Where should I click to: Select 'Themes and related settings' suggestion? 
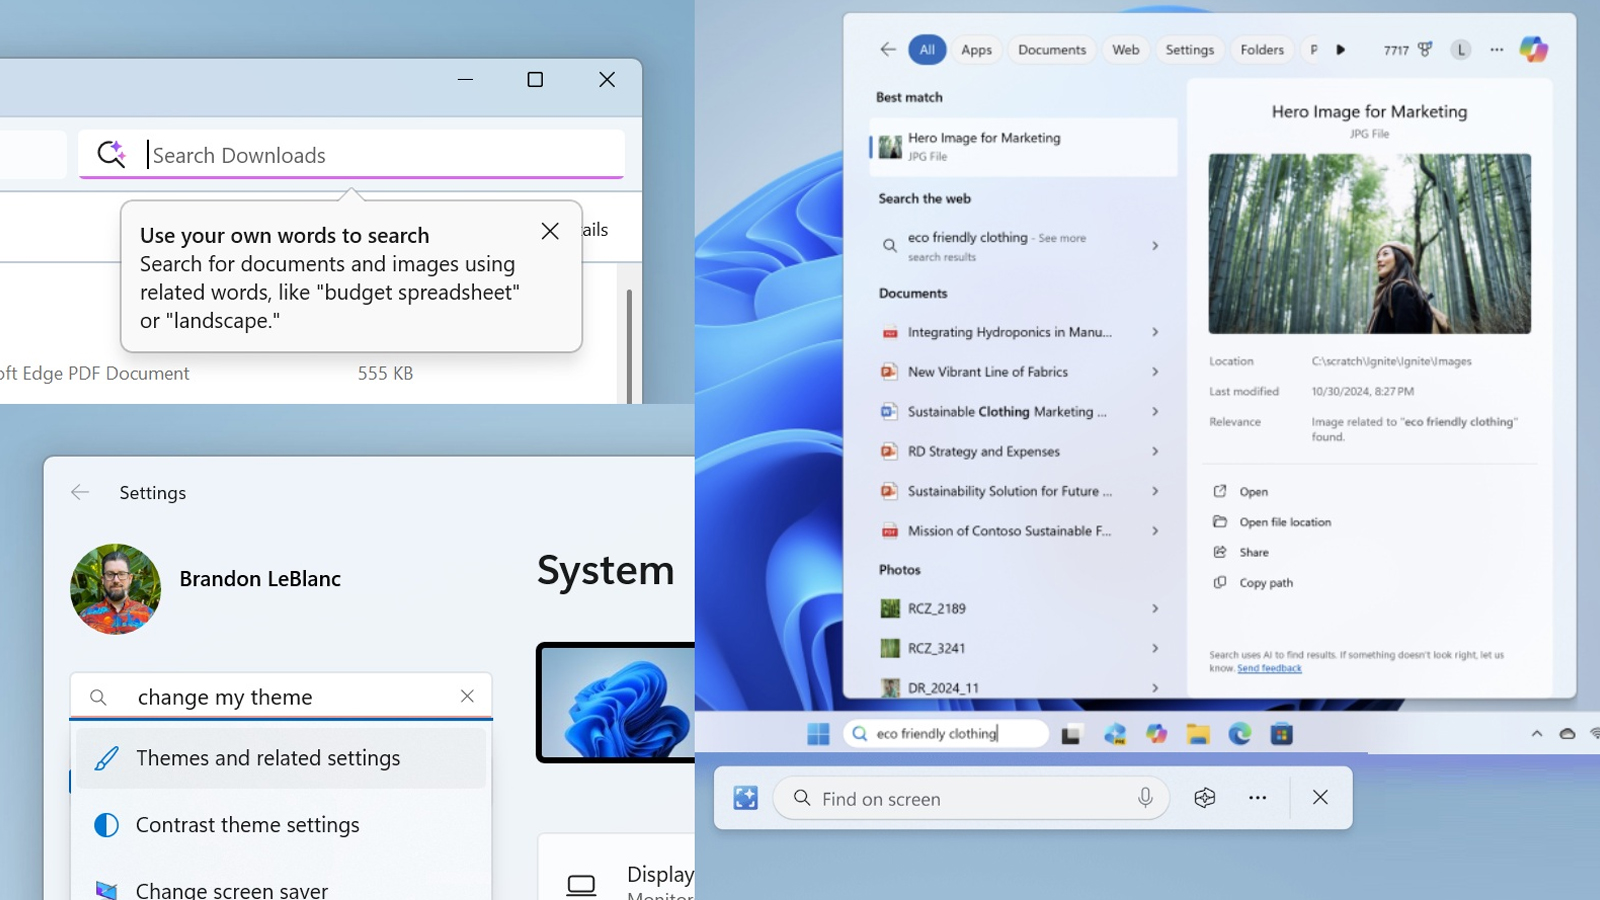tap(281, 758)
